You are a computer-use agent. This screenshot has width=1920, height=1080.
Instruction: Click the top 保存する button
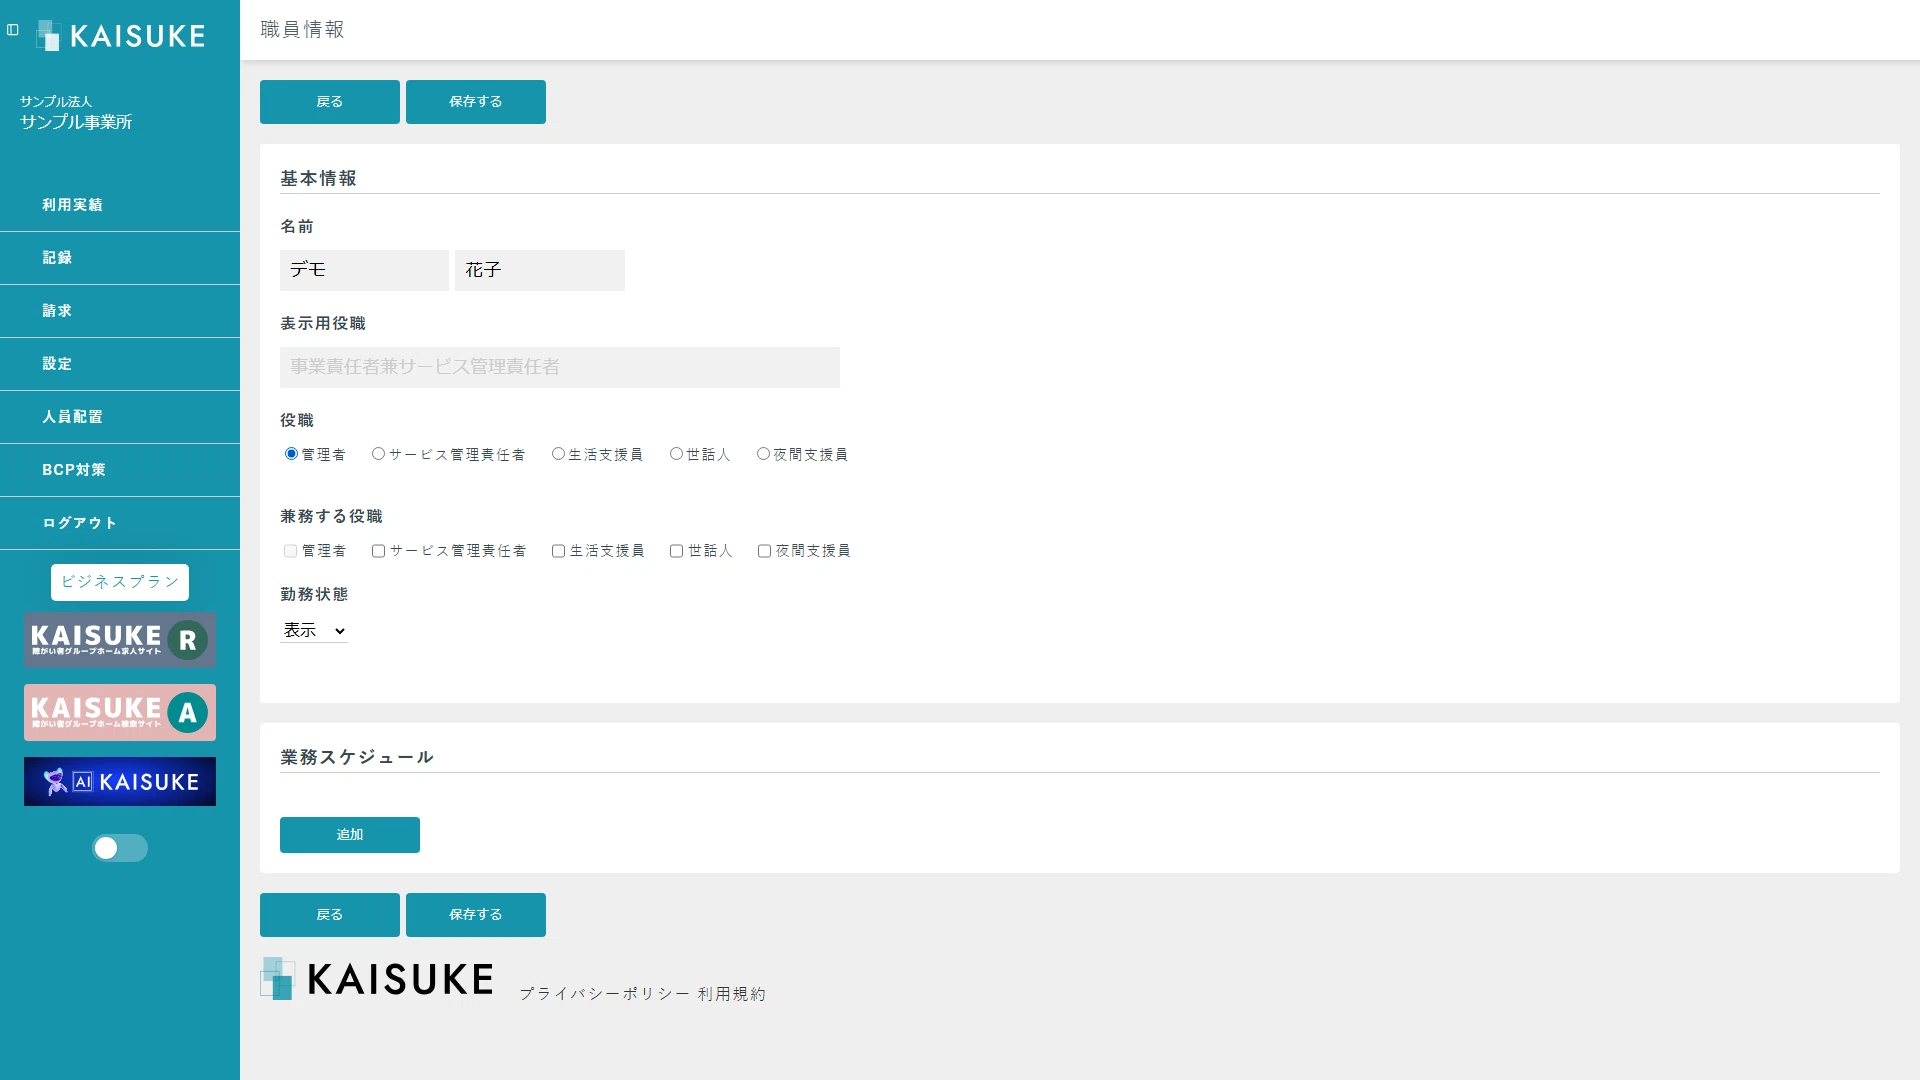click(x=476, y=102)
